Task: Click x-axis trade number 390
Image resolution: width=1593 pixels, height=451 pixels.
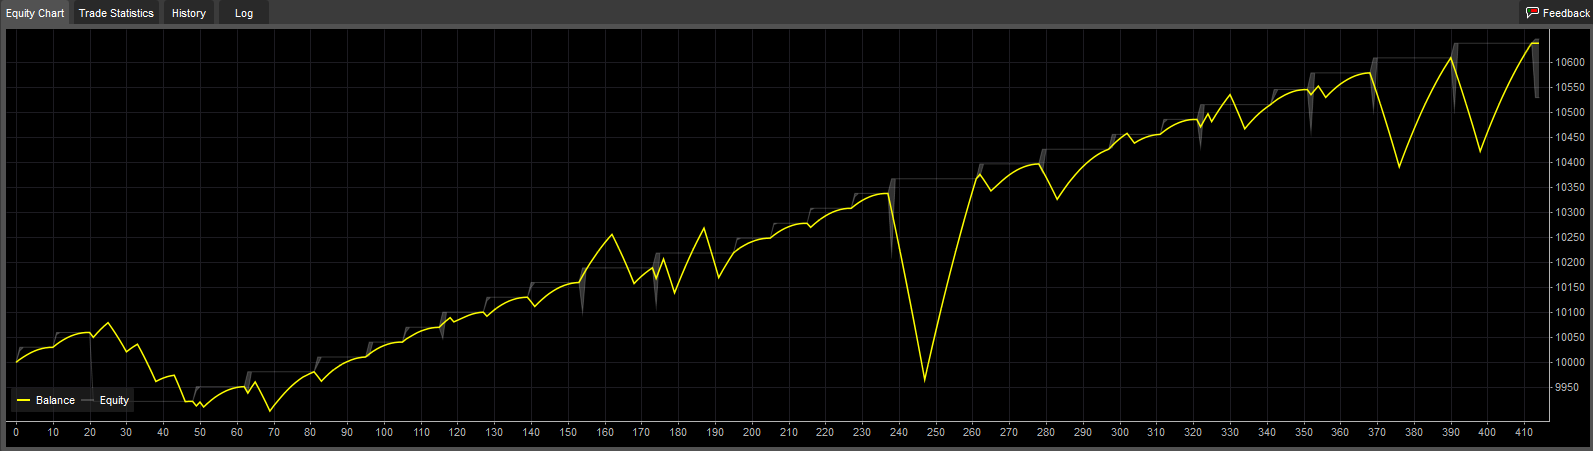Action: coord(1450,432)
